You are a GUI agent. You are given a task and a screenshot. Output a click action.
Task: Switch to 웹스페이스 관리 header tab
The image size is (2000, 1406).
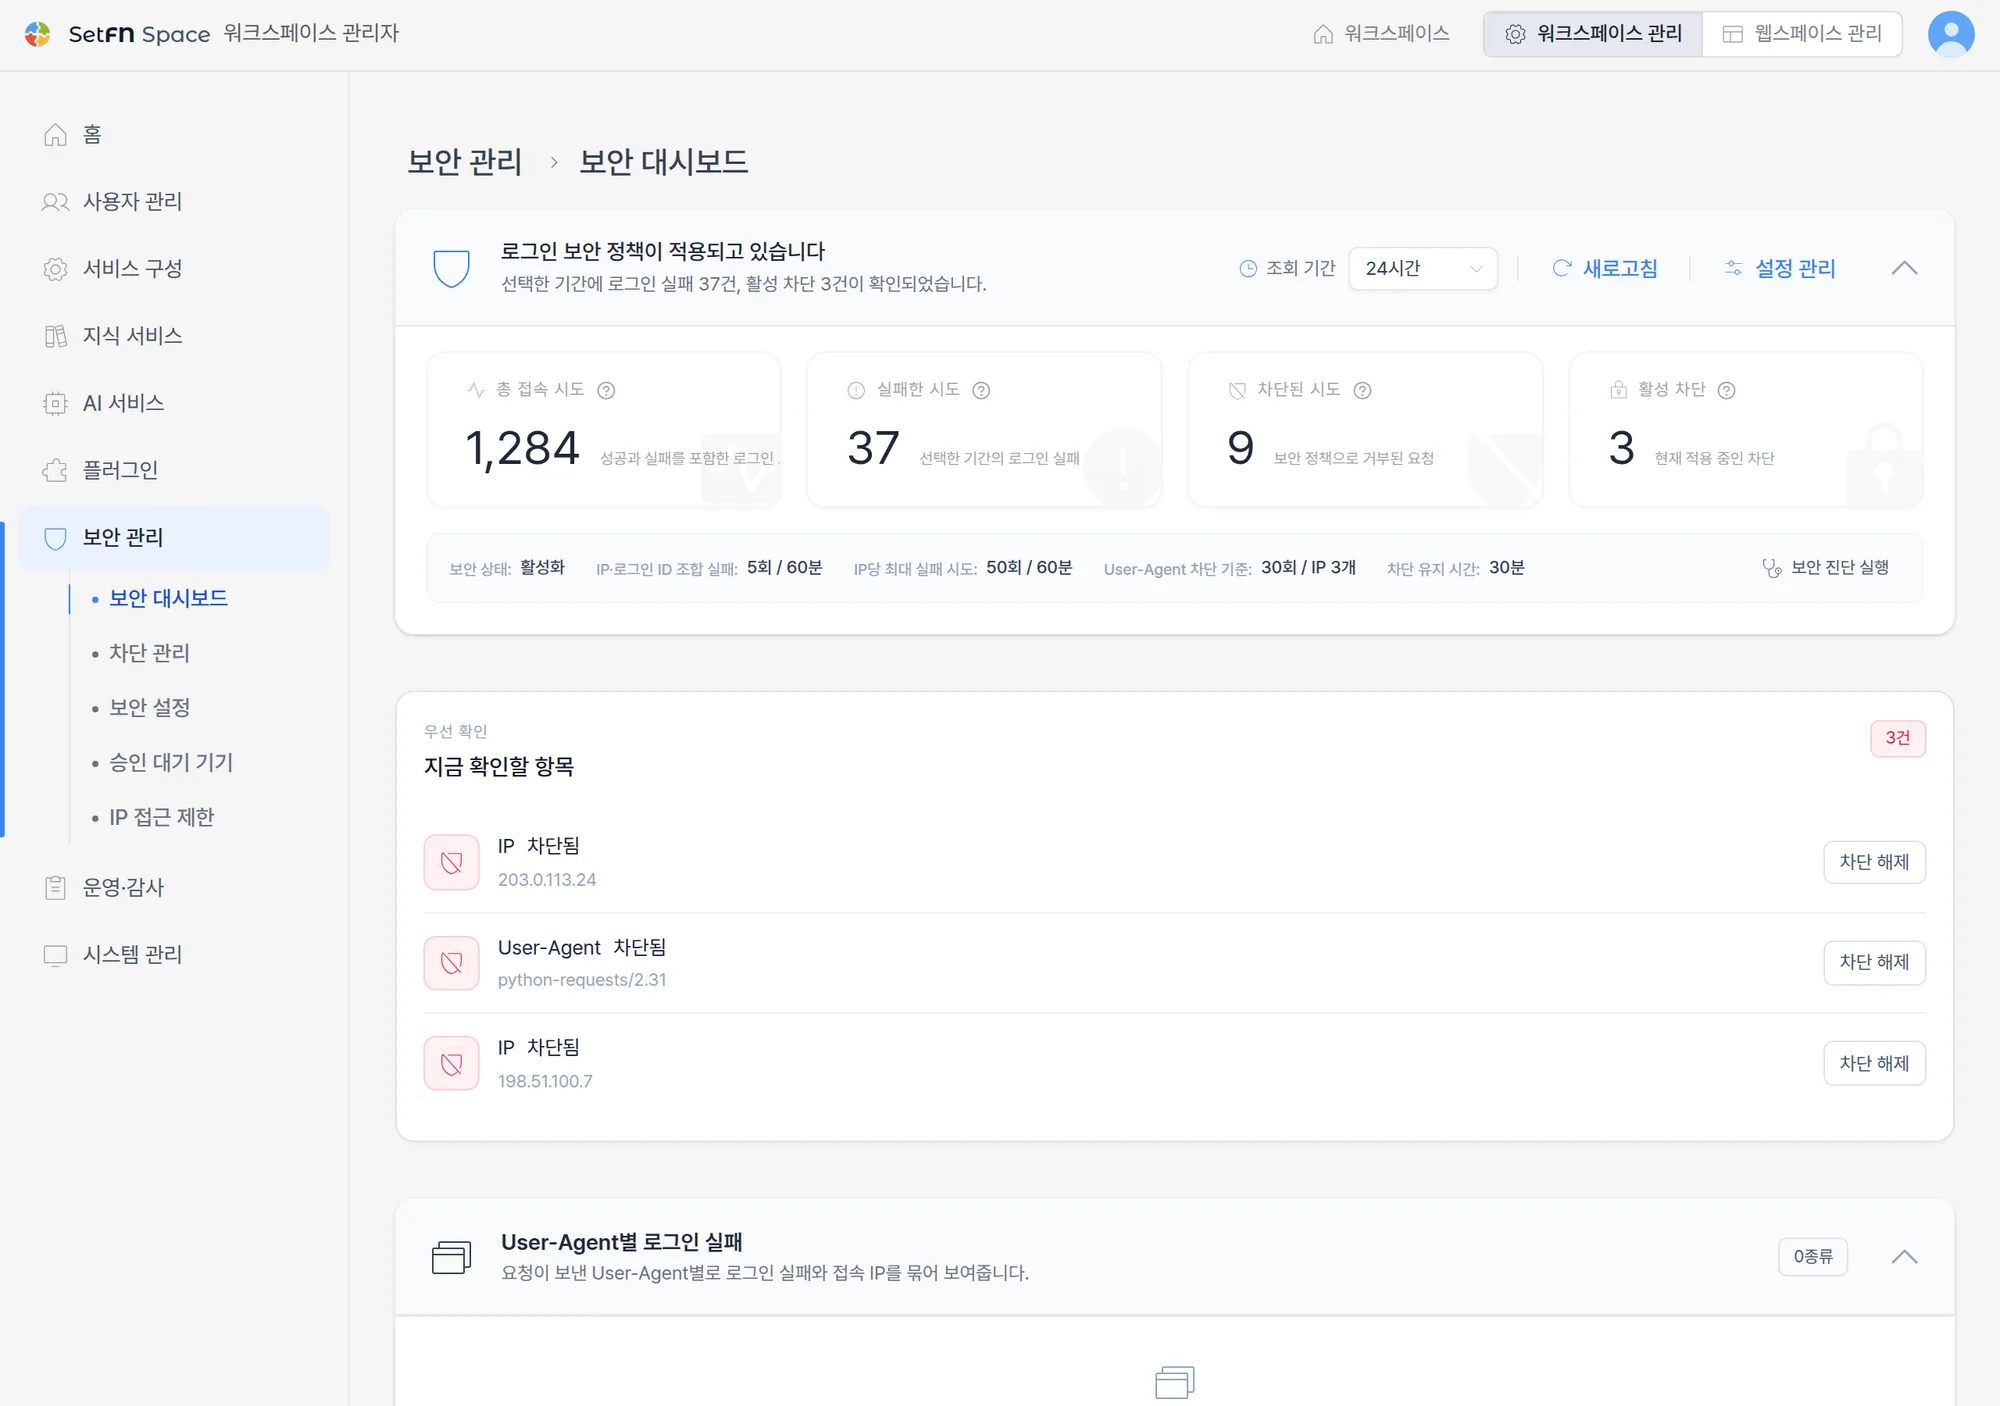pos(1803,34)
